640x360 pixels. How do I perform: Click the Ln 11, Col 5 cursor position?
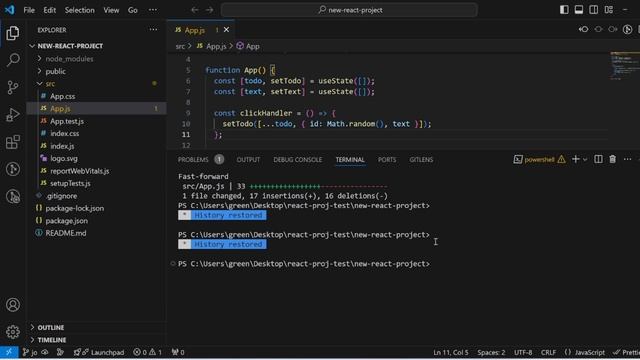pos(451,352)
